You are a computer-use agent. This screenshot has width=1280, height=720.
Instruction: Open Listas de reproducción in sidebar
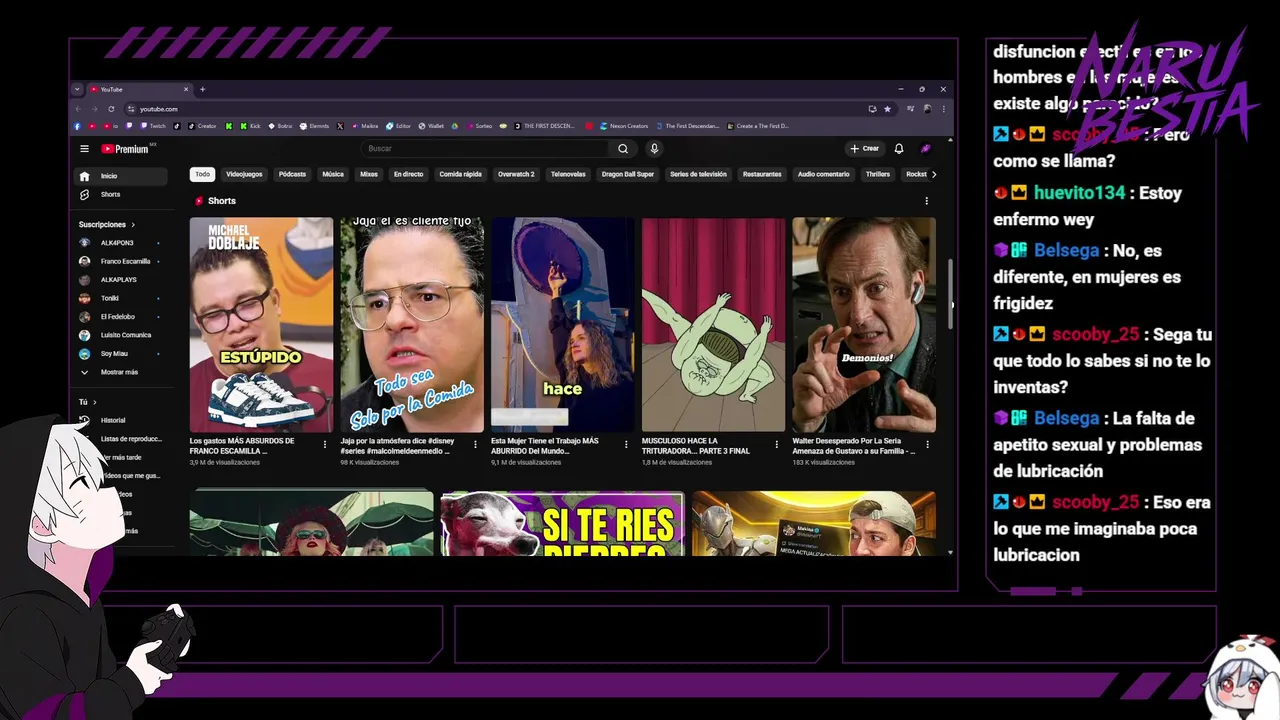(130, 439)
